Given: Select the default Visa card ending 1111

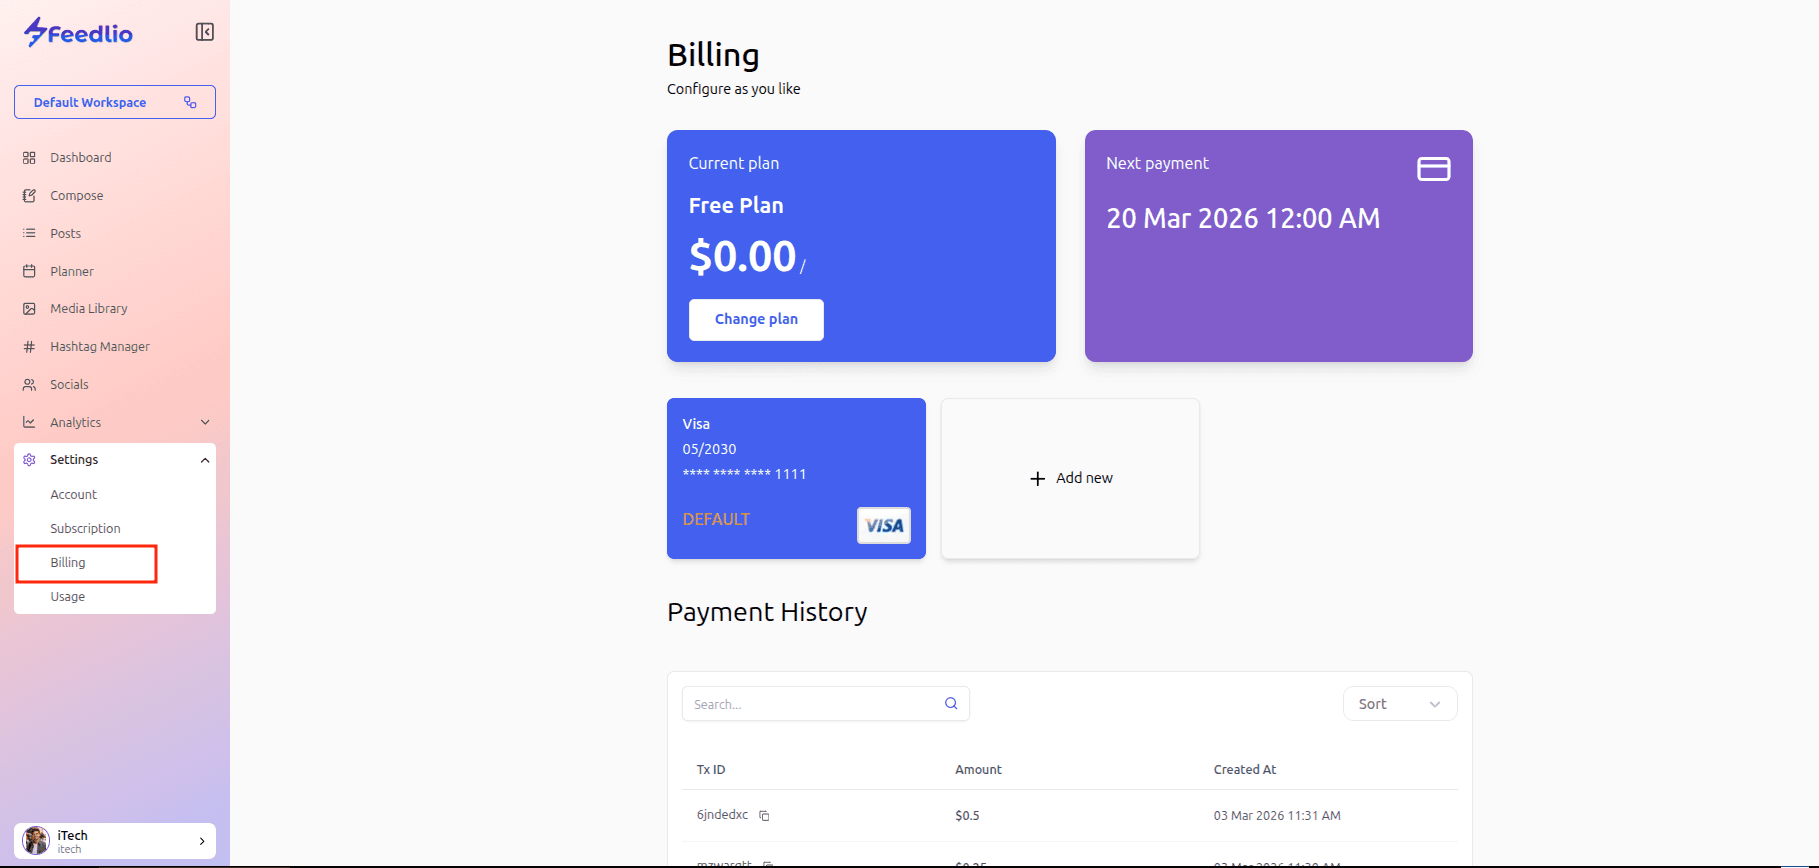Looking at the screenshot, I should coord(796,478).
